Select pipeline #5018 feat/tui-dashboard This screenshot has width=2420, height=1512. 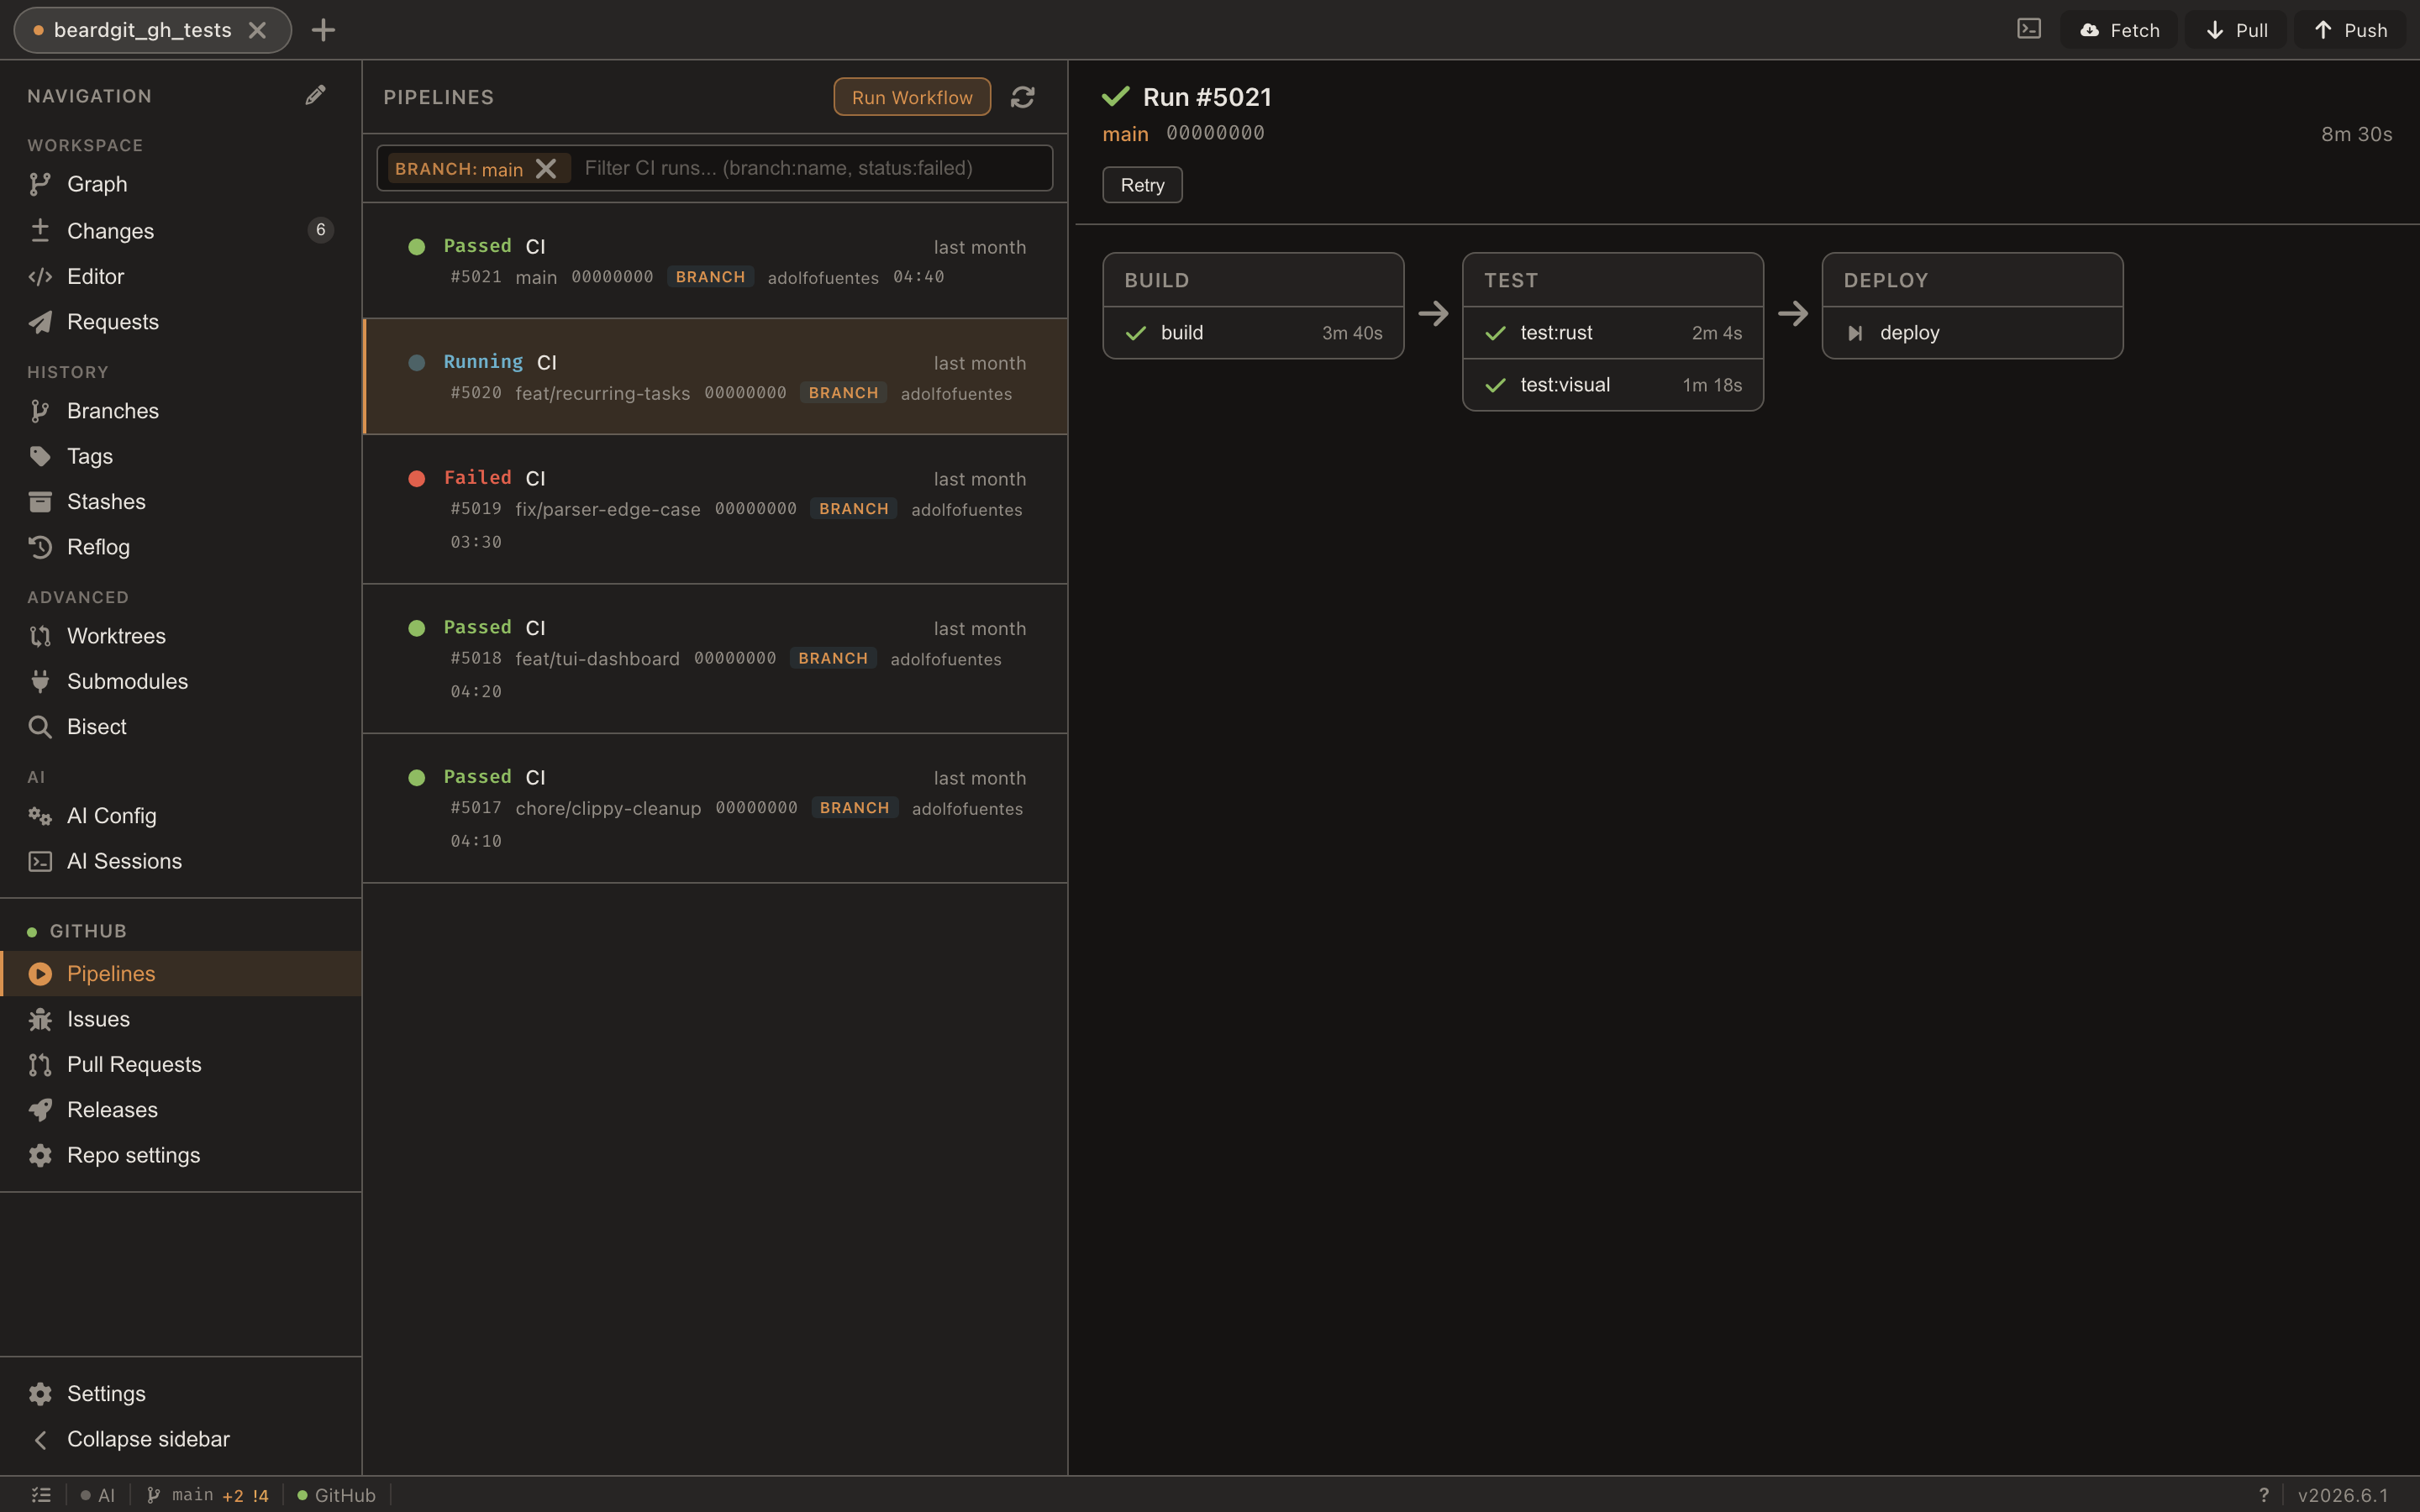(x=715, y=659)
